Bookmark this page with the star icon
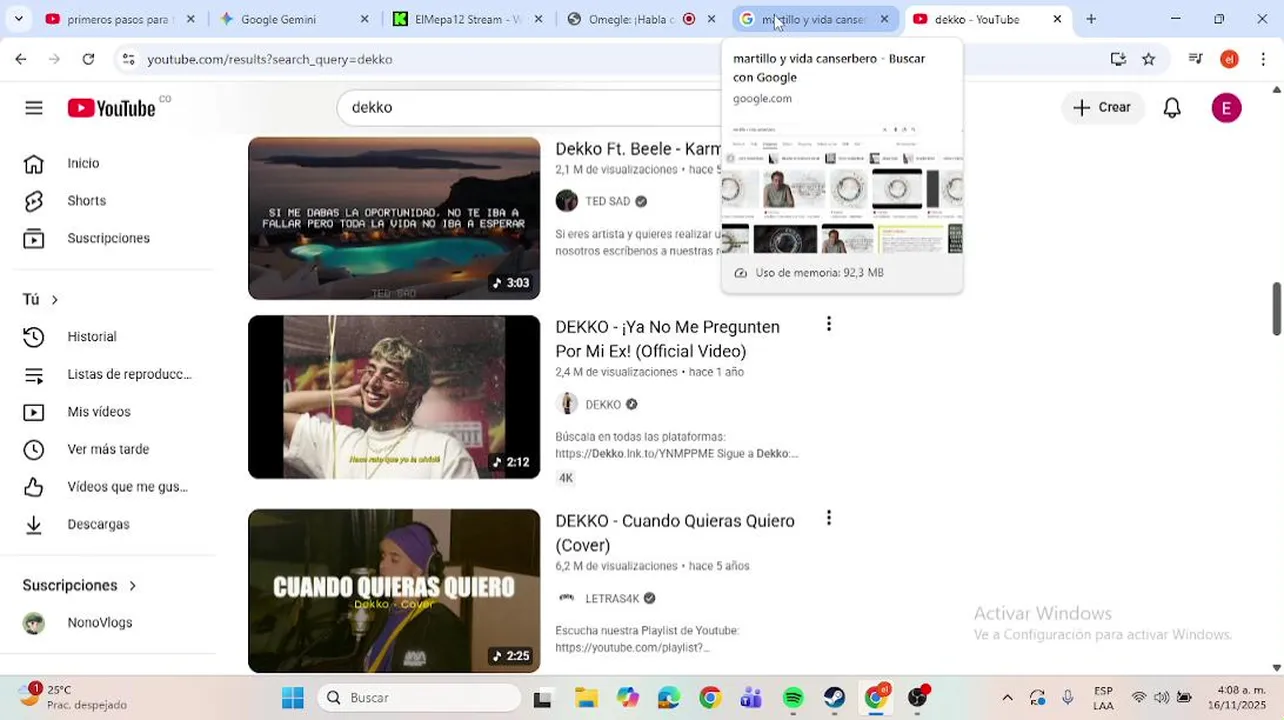The height and width of the screenshot is (720, 1284). click(1149, 59)
